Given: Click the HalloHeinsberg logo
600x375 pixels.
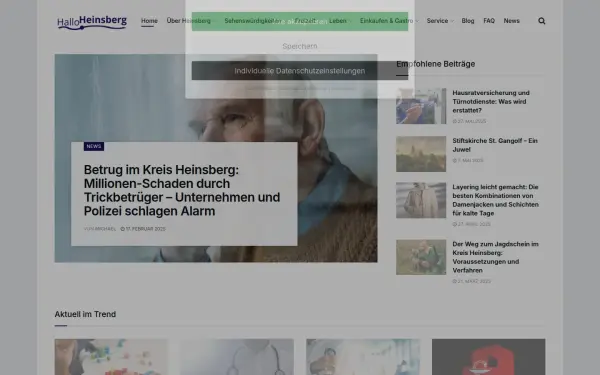Looking at the screenshot, I should pyautogui.click(x=92, y=22).
